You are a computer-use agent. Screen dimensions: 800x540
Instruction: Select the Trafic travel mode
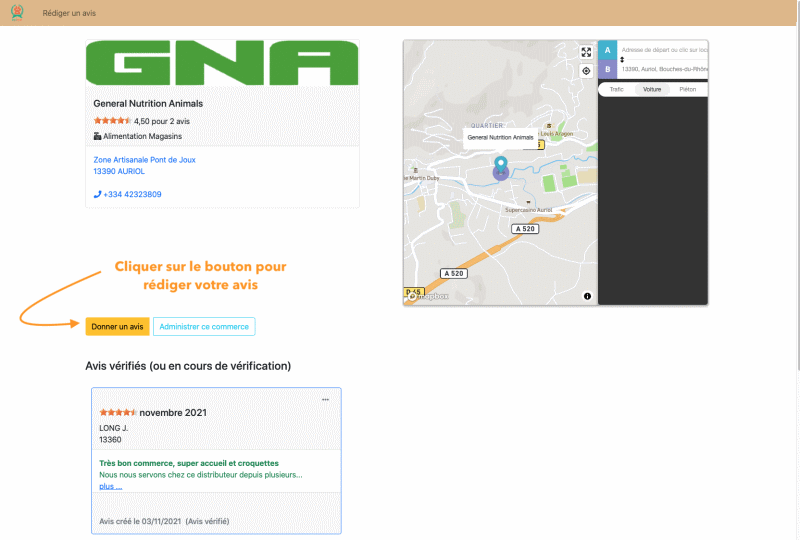pyautogui.click(x=616, y=89)
